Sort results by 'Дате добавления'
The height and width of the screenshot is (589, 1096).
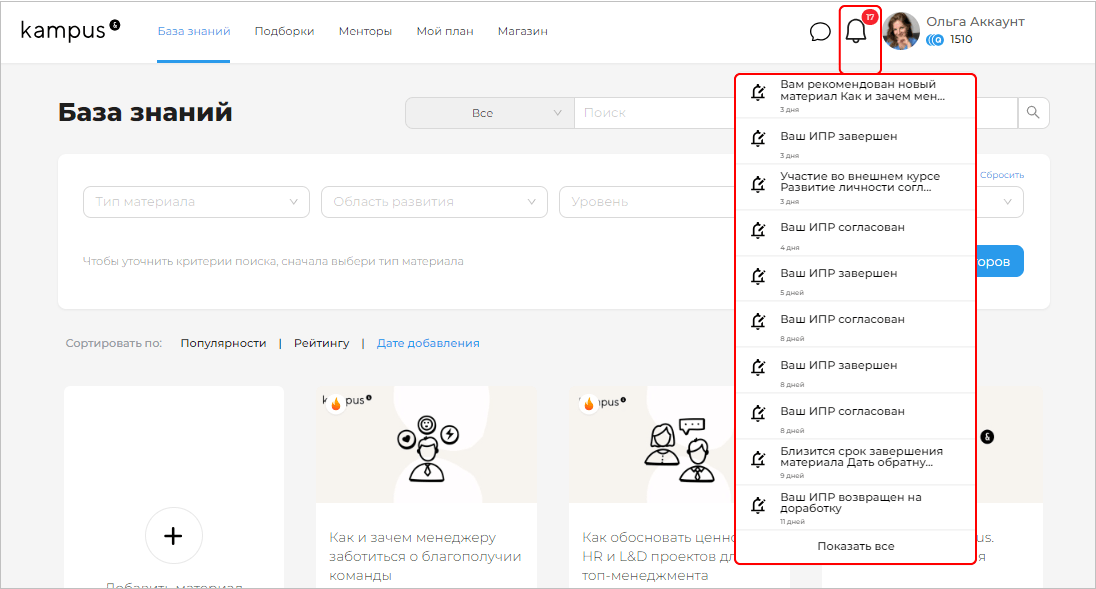tap(428, 343)
